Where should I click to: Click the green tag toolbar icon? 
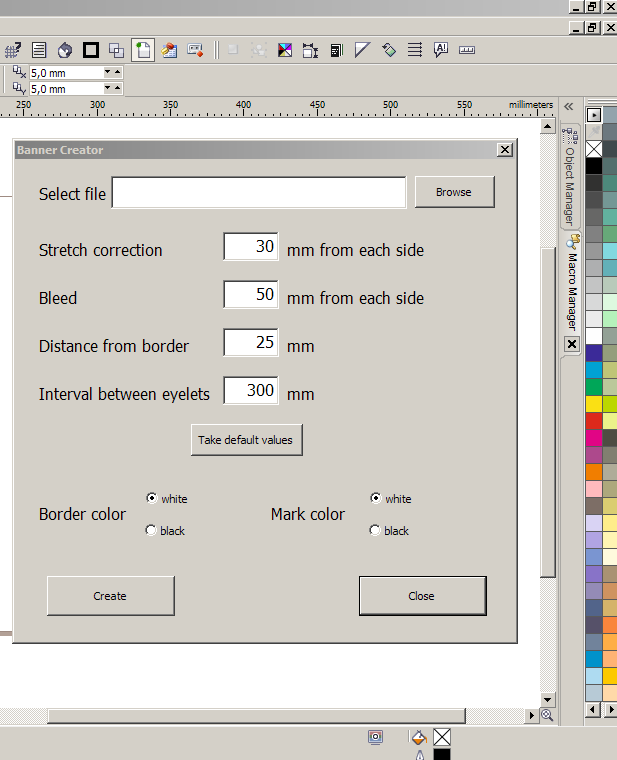[389, 50]
